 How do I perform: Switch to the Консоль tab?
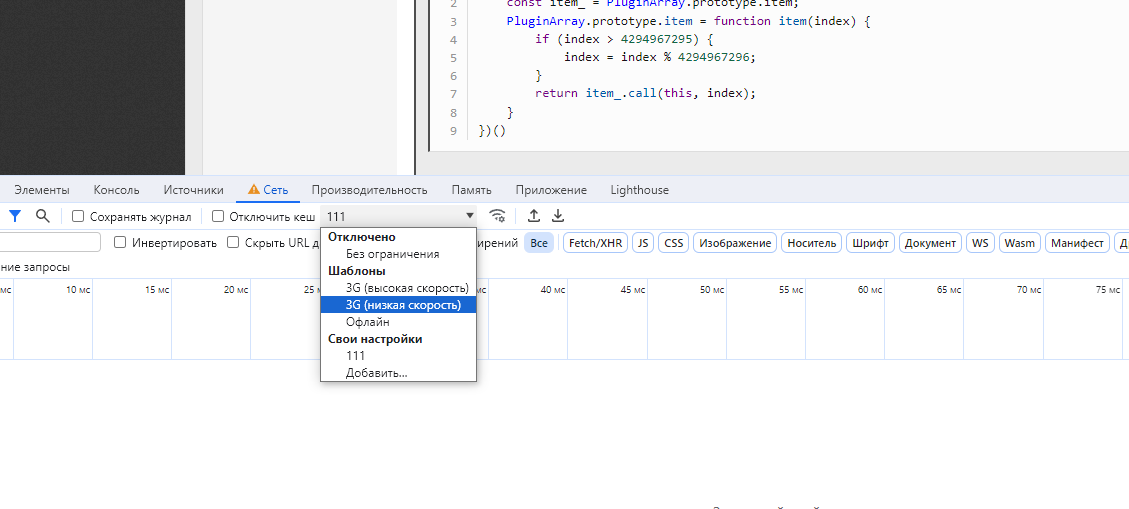coord(116,190)
